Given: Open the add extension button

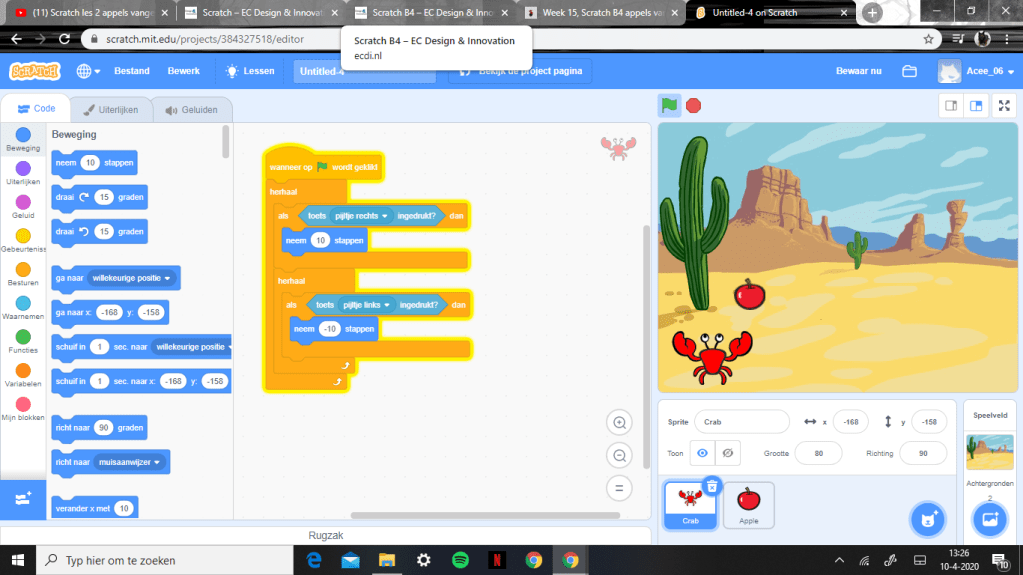Looking at the screenshot, I should pyautogui.click(x=23, y=497).
